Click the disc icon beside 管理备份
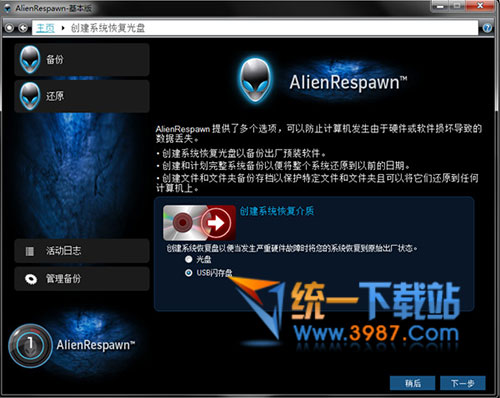 (x=31, y=279)
